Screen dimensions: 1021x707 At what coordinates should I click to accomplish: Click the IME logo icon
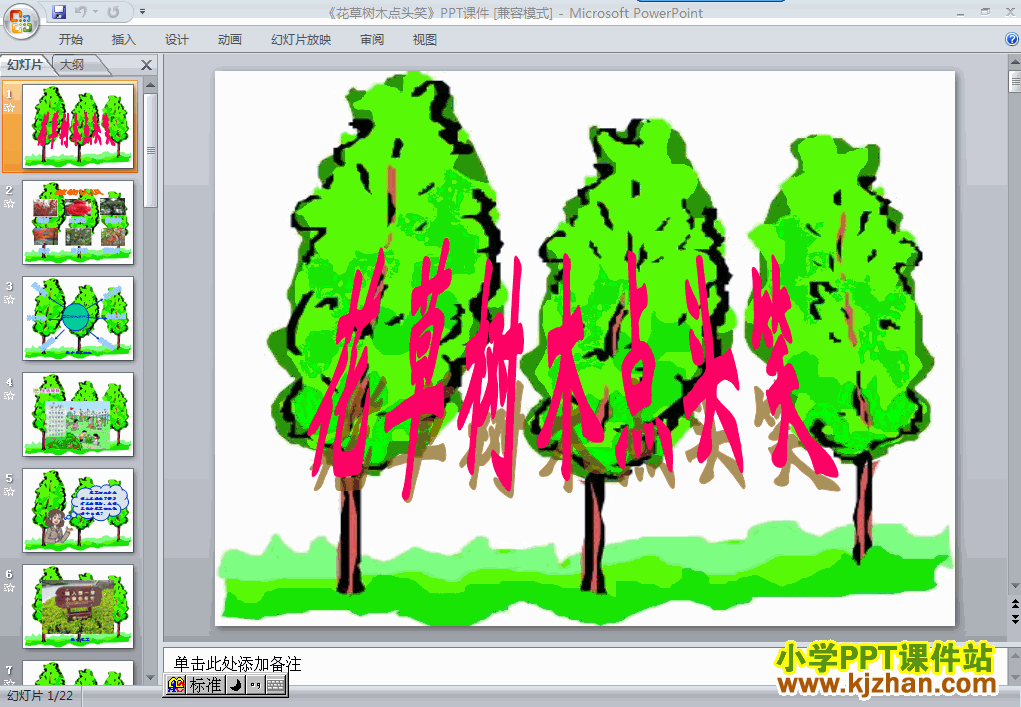(176, 685)
